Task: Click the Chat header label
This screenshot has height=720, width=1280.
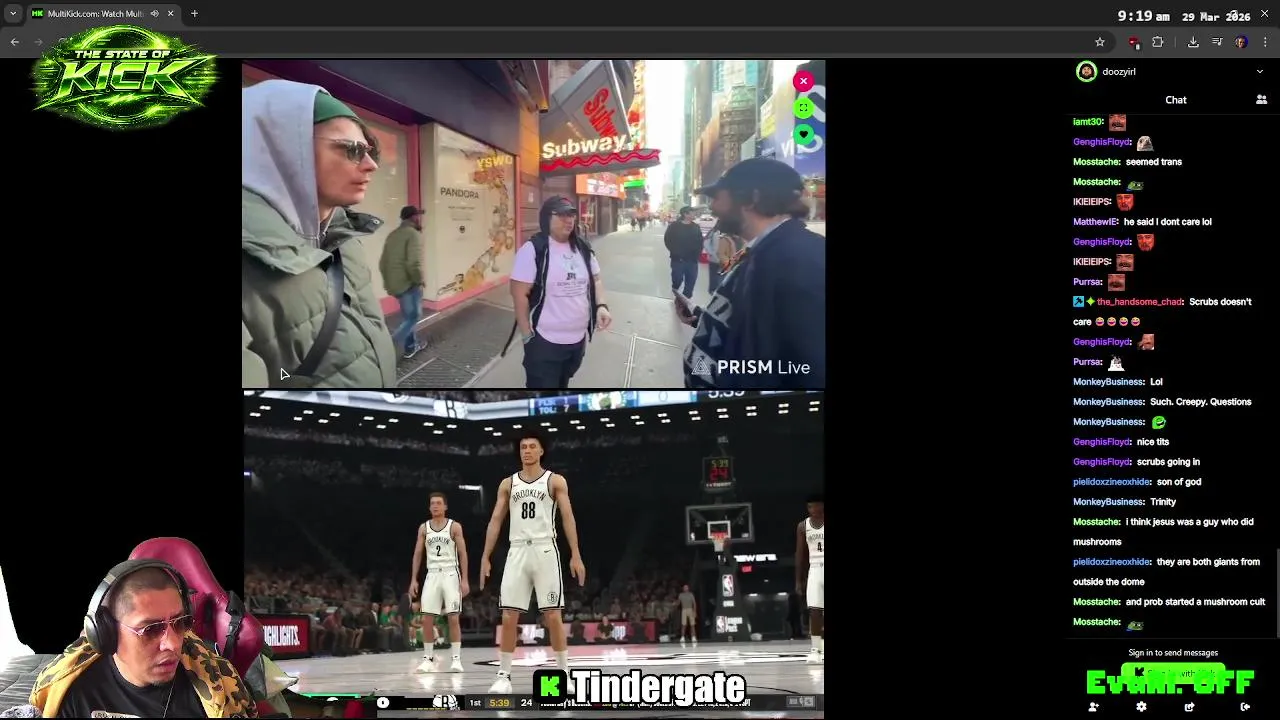Action: [1176, 100]
